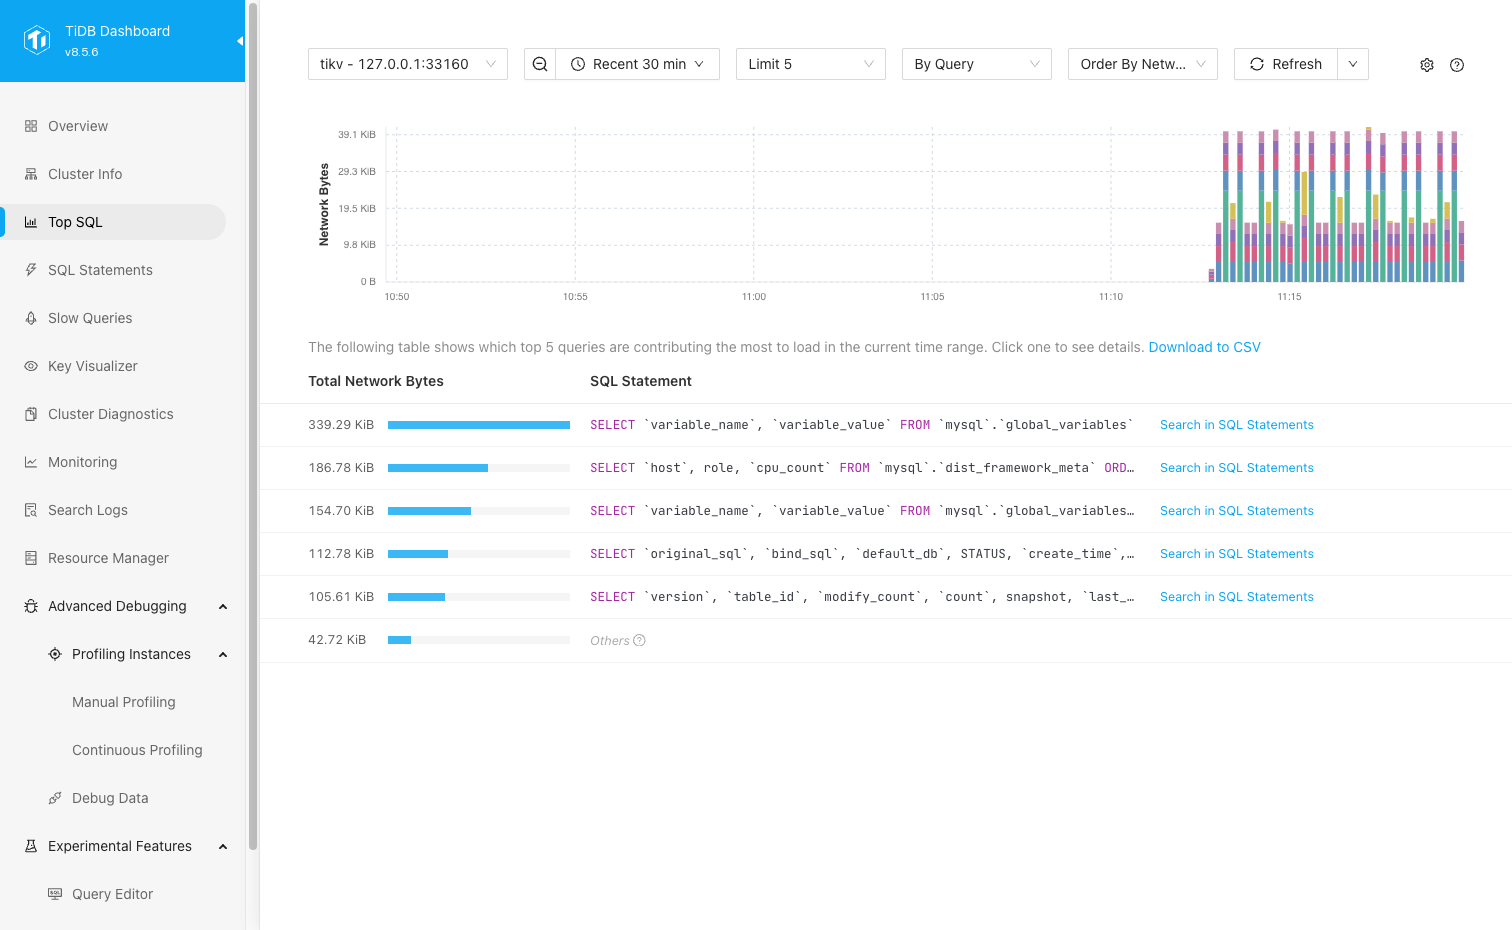Navigate to Cluster Diagnostics
This screenshot has width=1512, height=930.
tap(110, 414)
